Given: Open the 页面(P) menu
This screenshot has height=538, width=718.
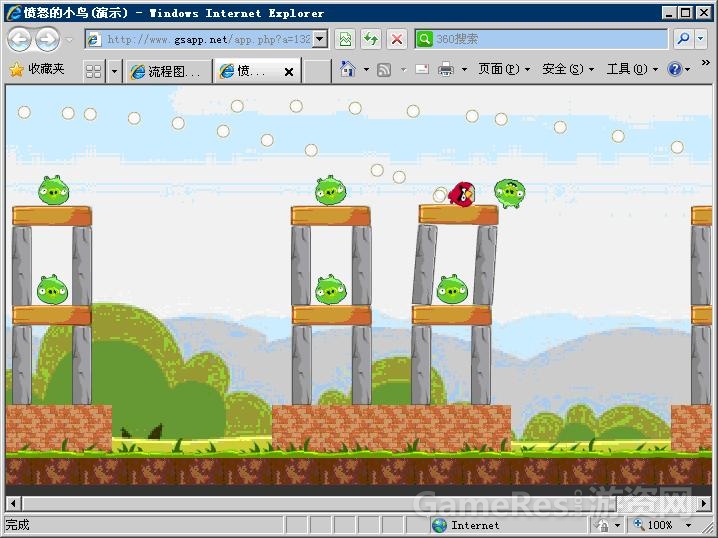Looking at the screenshot, I should click(x=504, y=69).
